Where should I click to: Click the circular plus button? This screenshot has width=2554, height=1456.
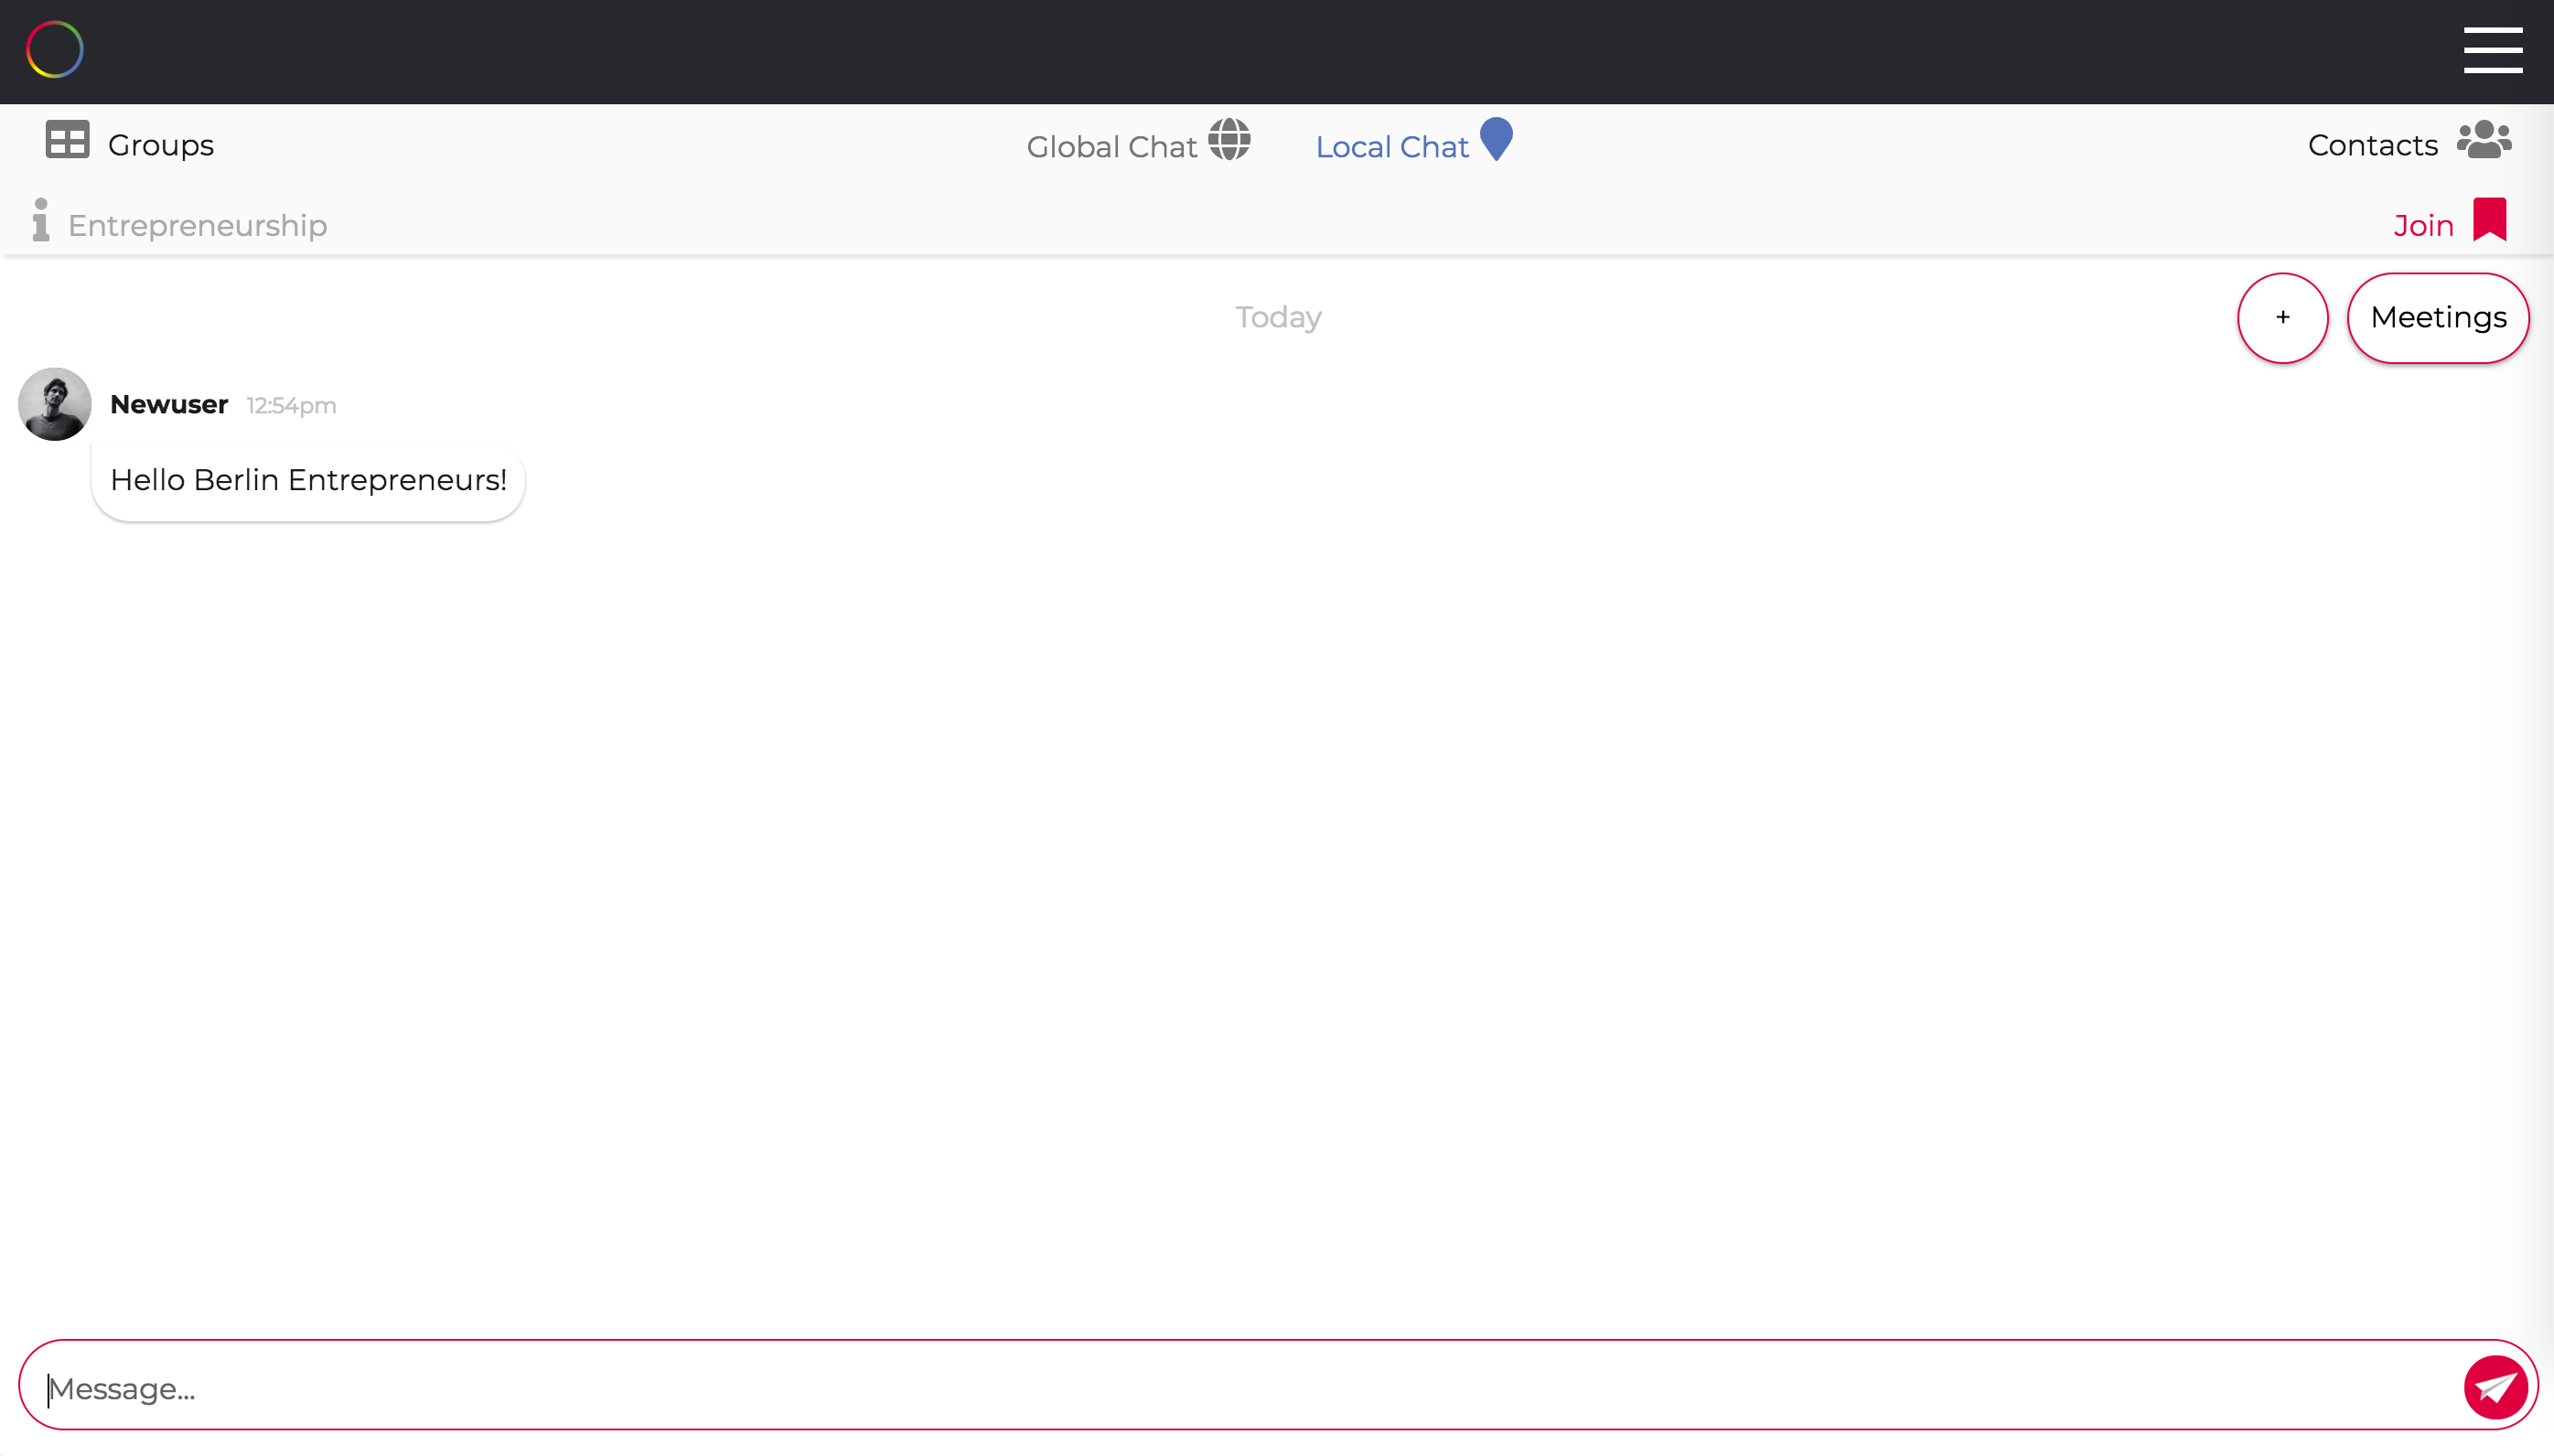click(x=2282, y=317)
